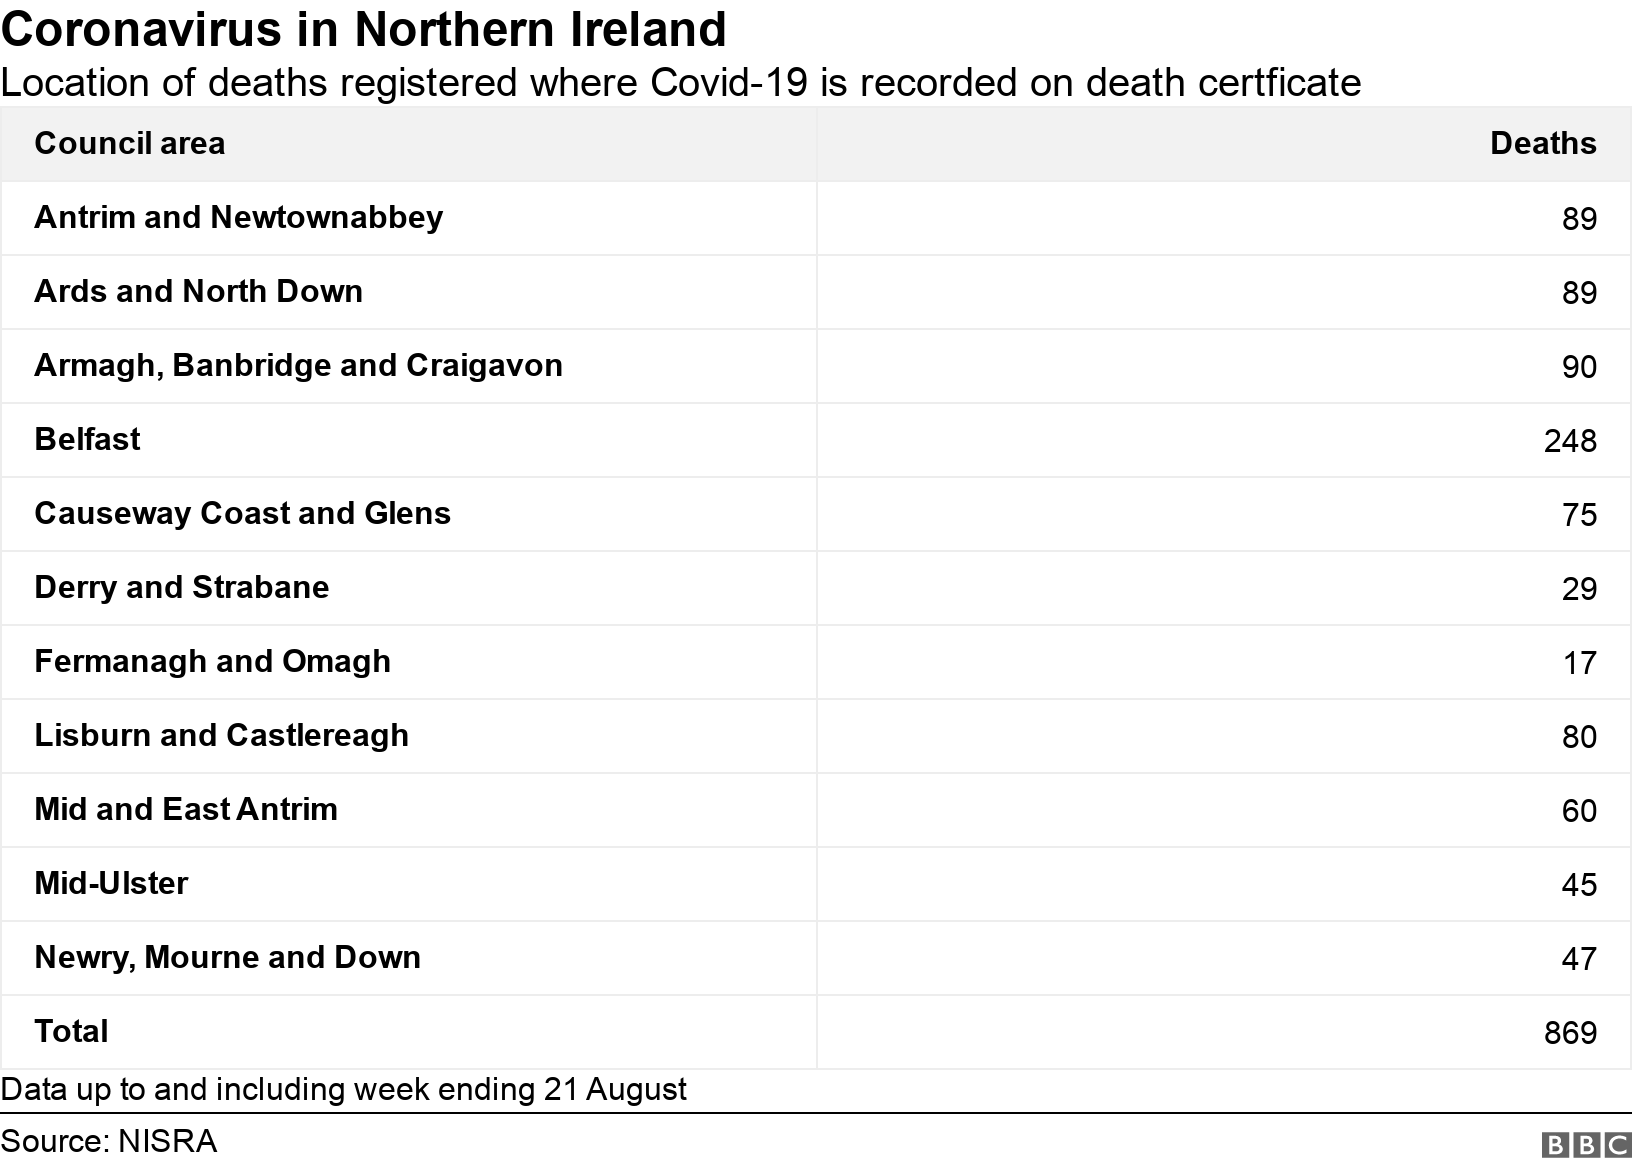This screenshot has height=1168, width=1632.
Task: Select the Council area column header
Action: [130, 144]
